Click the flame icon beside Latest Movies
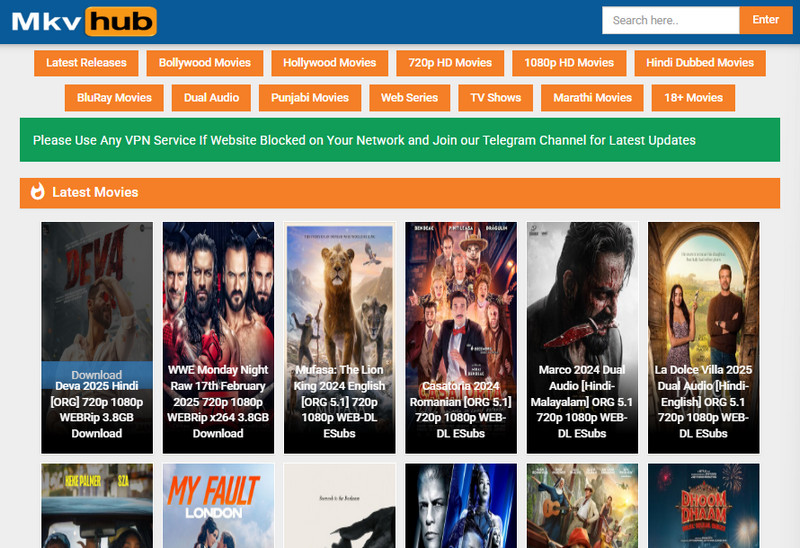The image size is (800, 548). [37, 192]
